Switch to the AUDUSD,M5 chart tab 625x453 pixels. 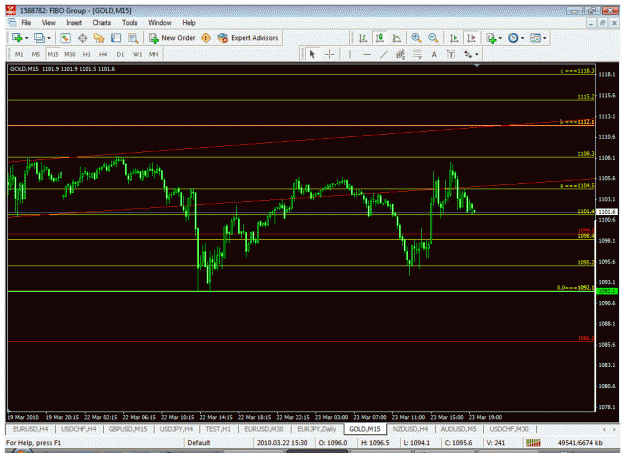click(x=458, y=429)
